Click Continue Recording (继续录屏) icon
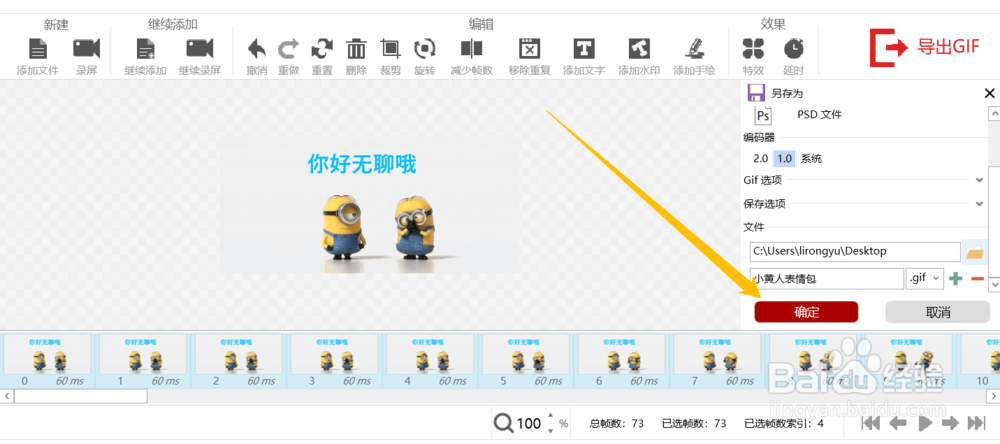 click(200, 49)
